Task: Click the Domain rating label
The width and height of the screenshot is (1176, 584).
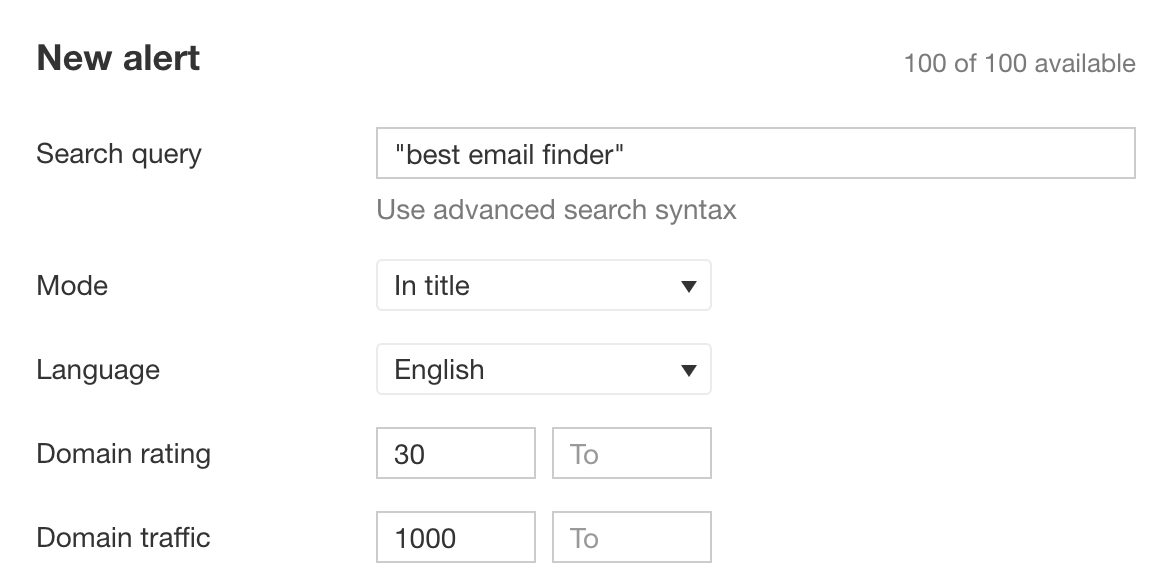Action: pos(123,453)
